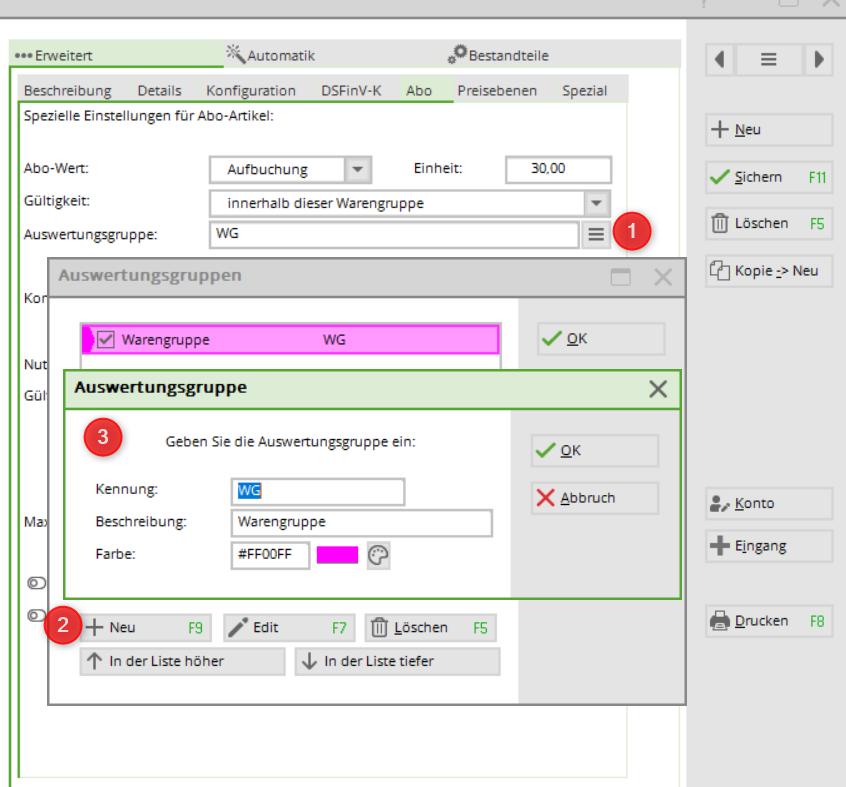The height and width of the screenshot is (787, 846).
Task: Click into the Beschreibung text field
Action: 361,522
